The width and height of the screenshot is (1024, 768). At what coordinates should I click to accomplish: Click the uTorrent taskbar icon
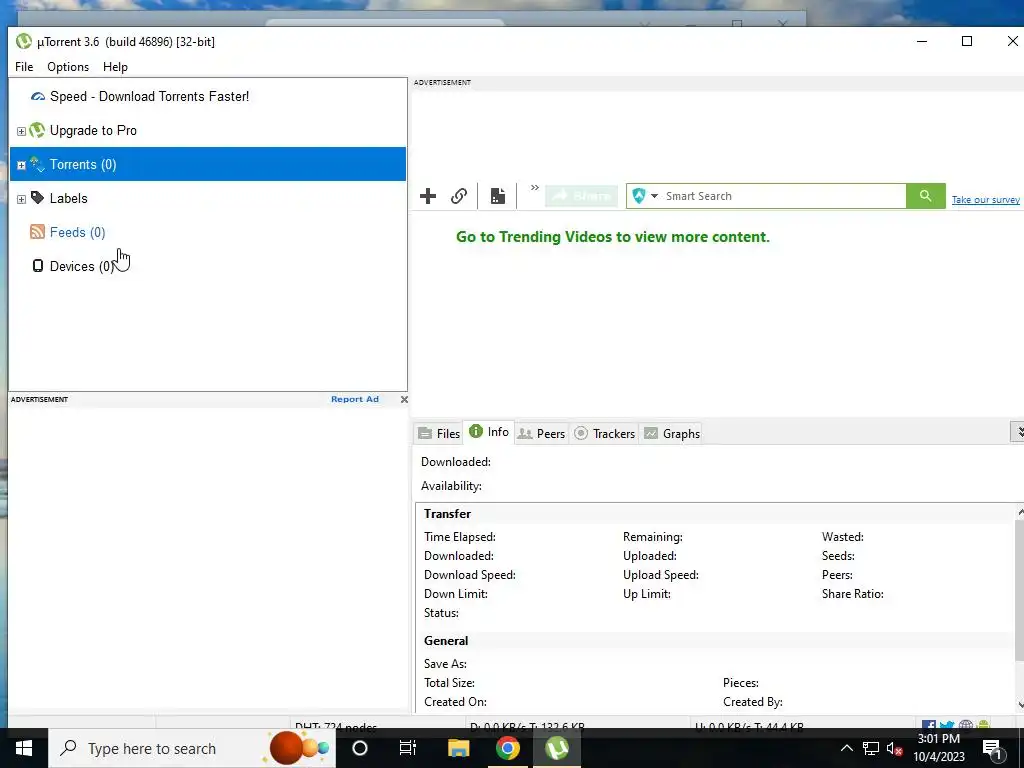[557, 748]
